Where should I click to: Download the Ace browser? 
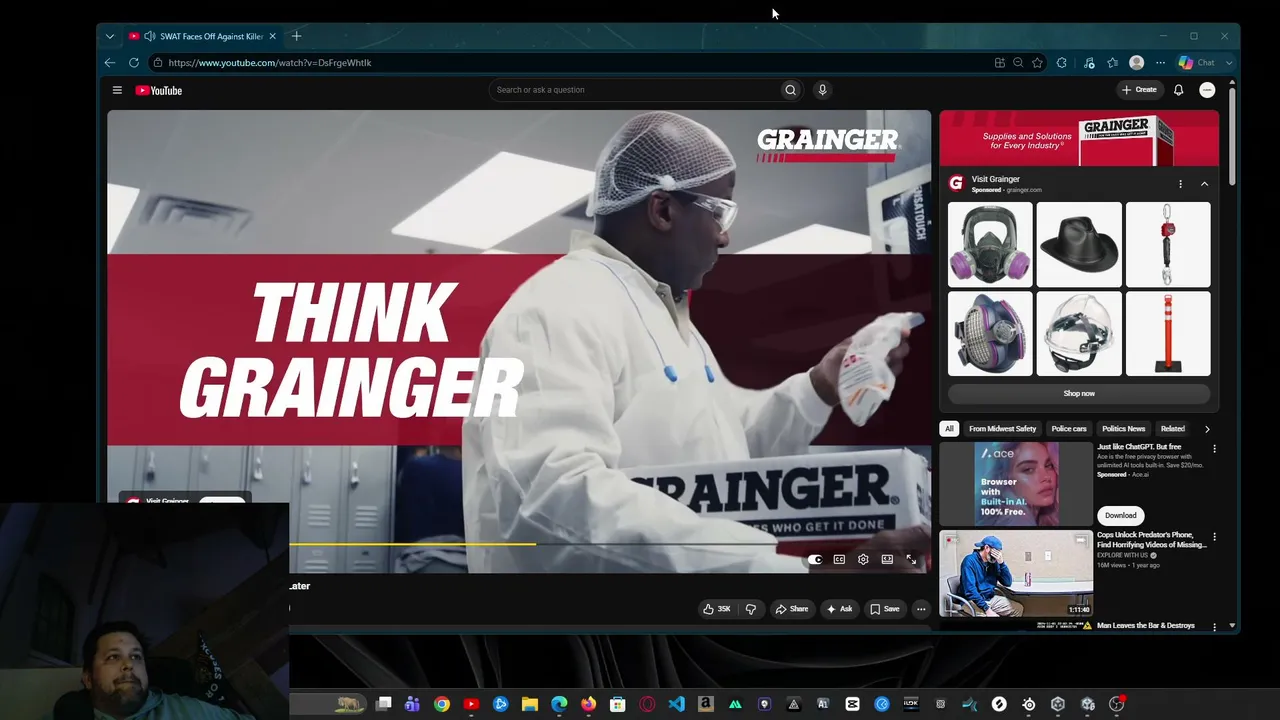[x=1120, y=516]
